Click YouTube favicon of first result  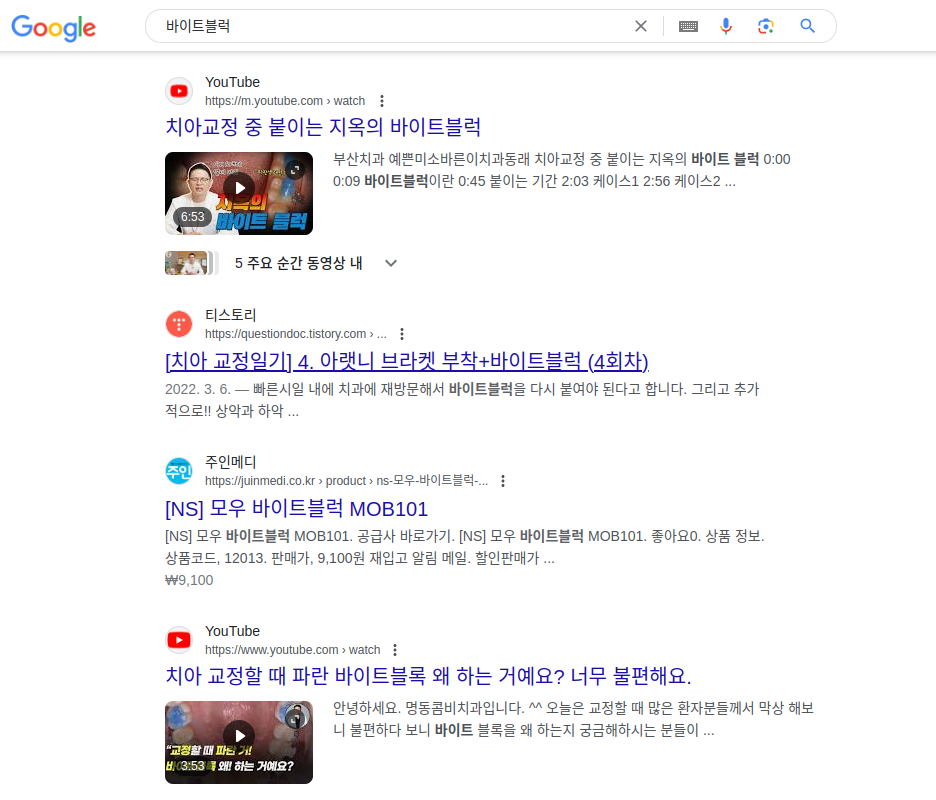178,91
